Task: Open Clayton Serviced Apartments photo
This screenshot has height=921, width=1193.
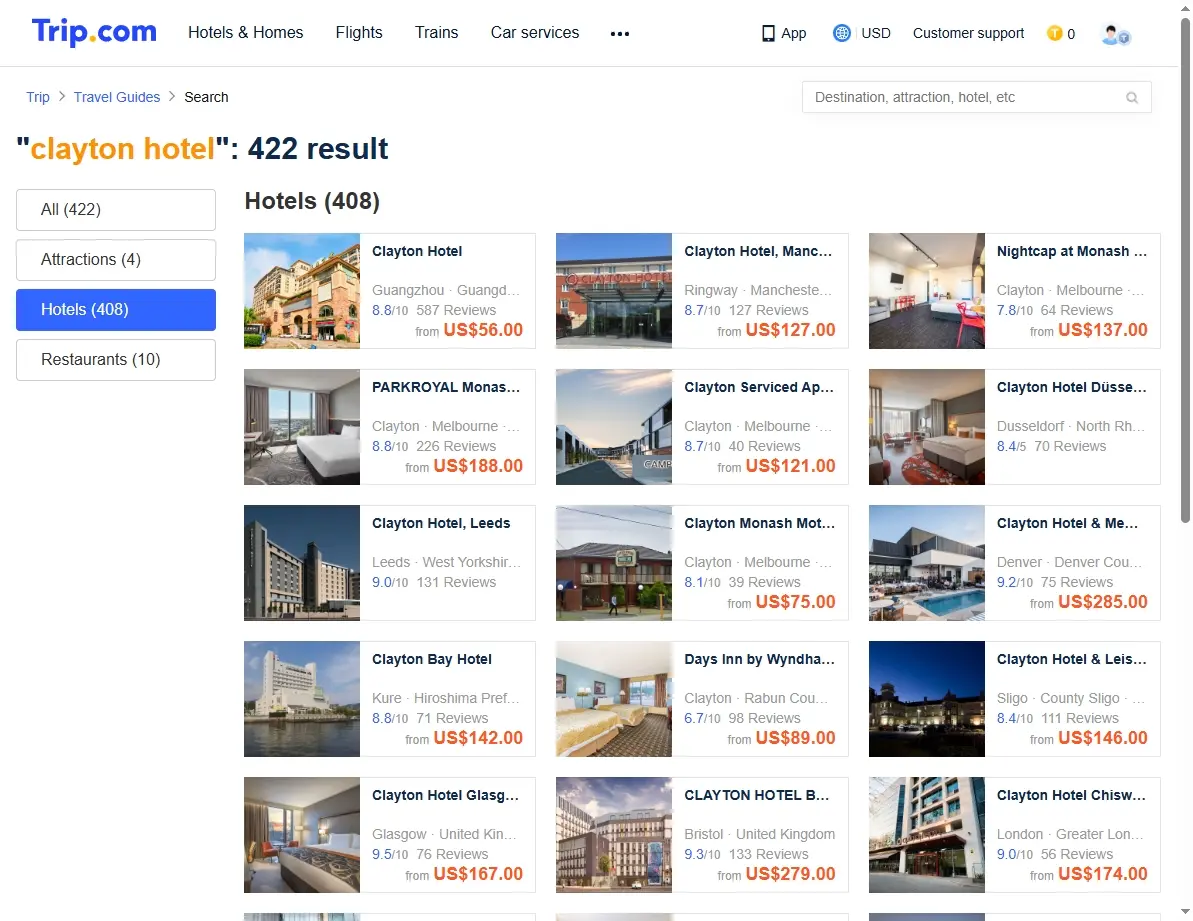Action: [614, 427]
